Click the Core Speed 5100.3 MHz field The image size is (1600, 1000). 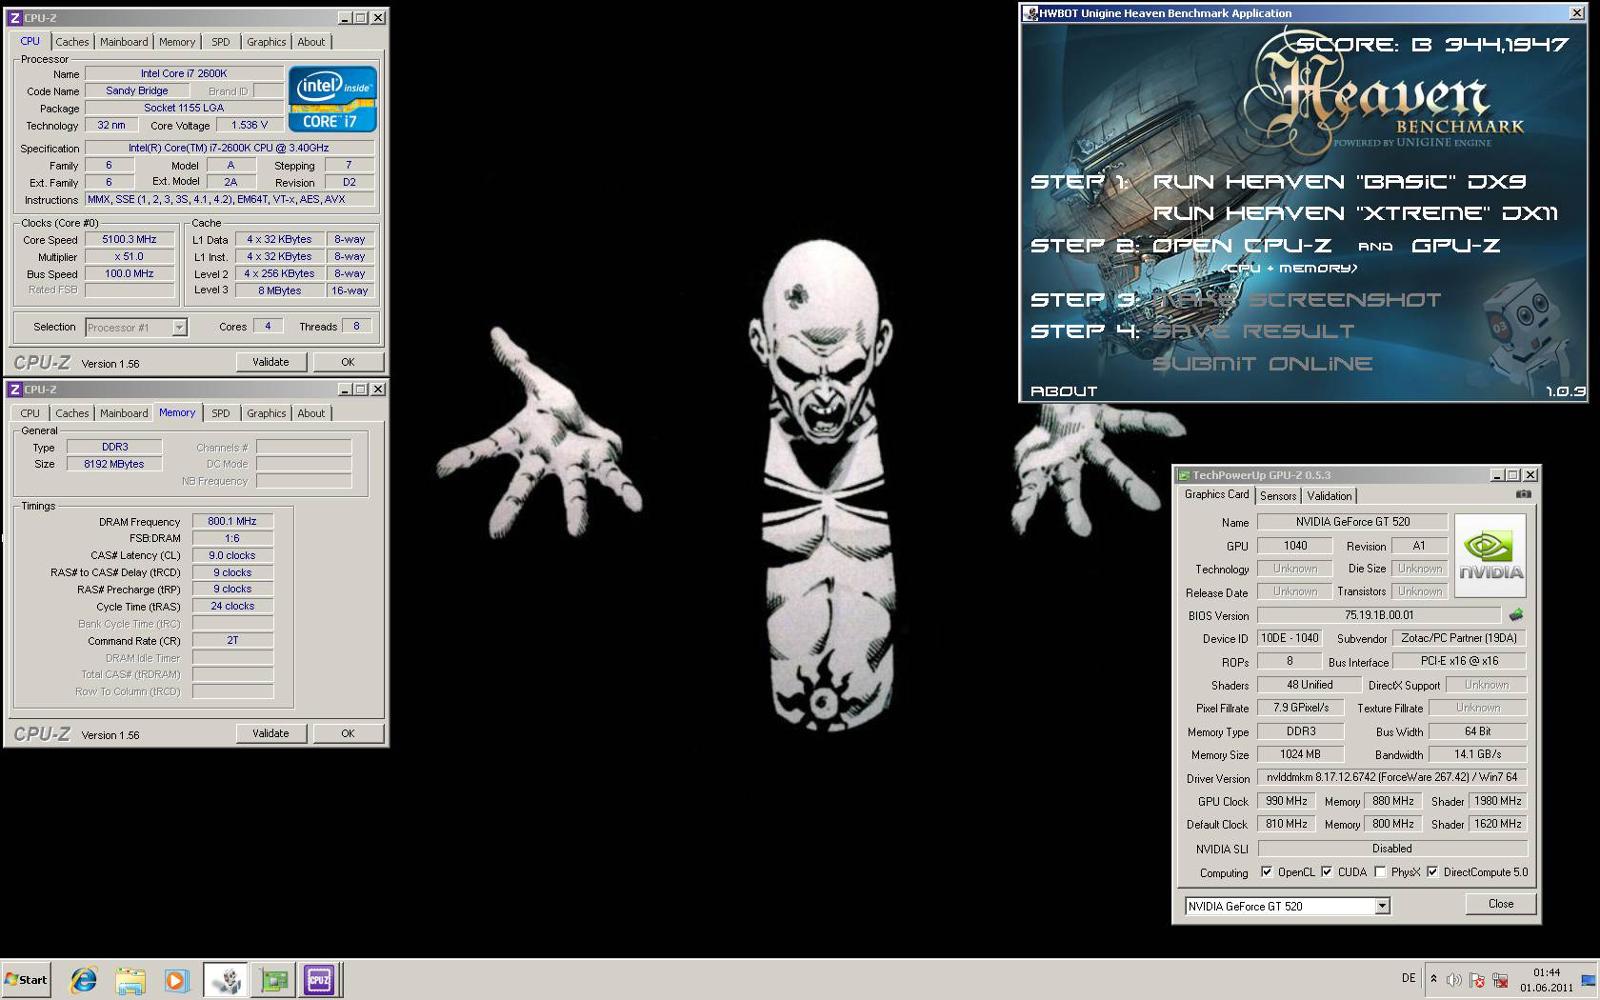(129, 240)
